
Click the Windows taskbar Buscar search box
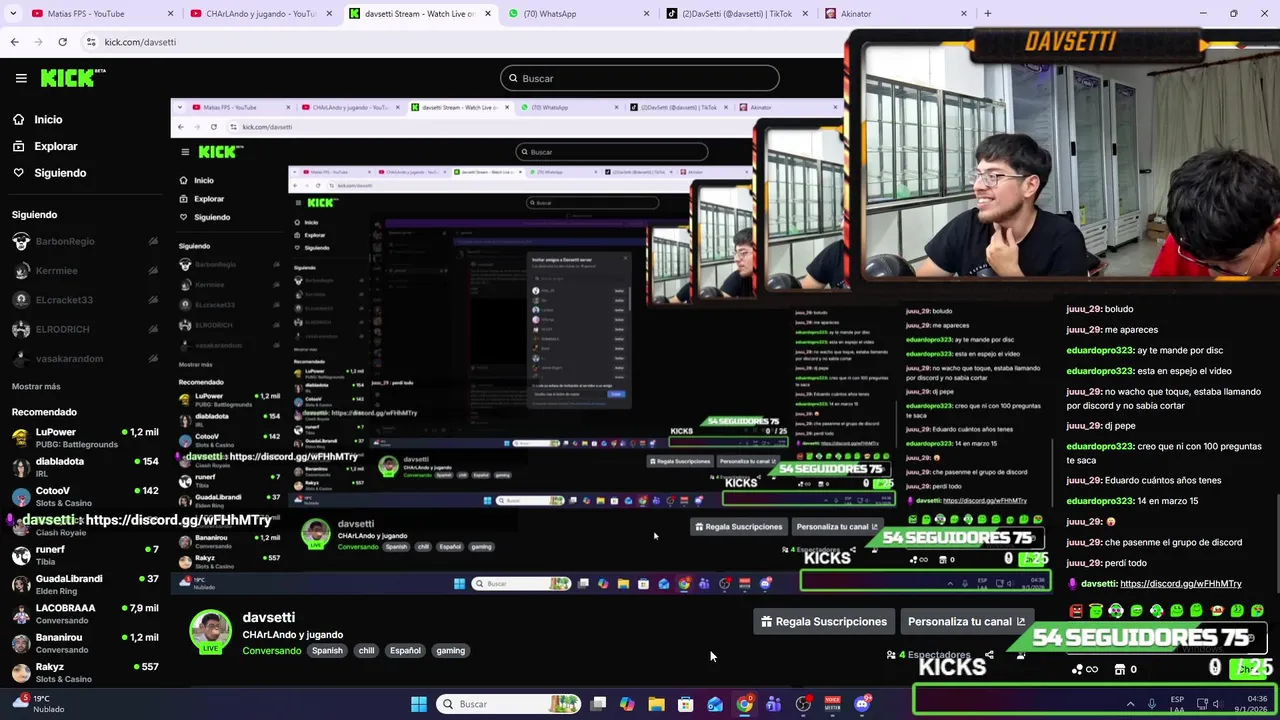508,704
